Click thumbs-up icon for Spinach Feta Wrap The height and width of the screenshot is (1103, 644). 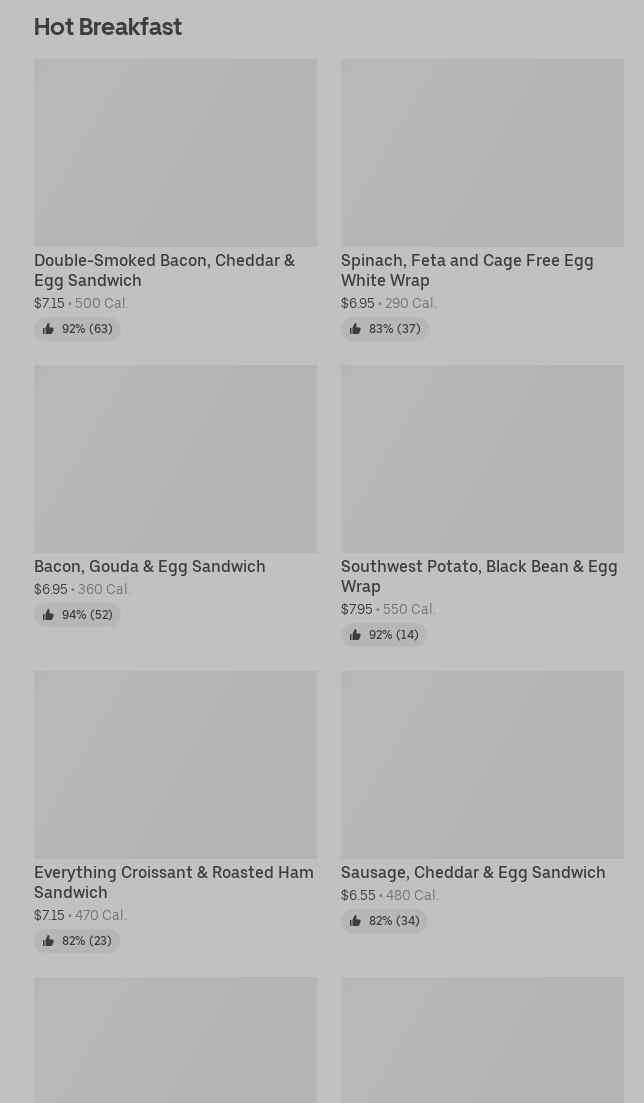click(x=355, y=329)
